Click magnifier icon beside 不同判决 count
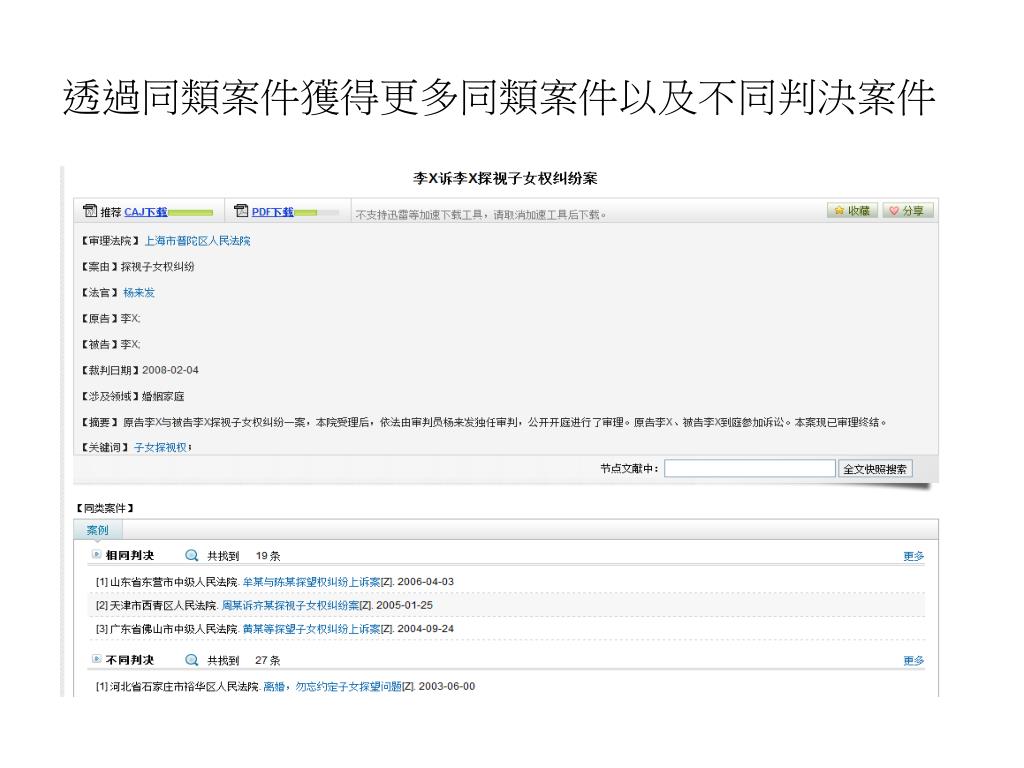Screen dimensions: 1024x768 pyautogui.click(x=191, y=660)
